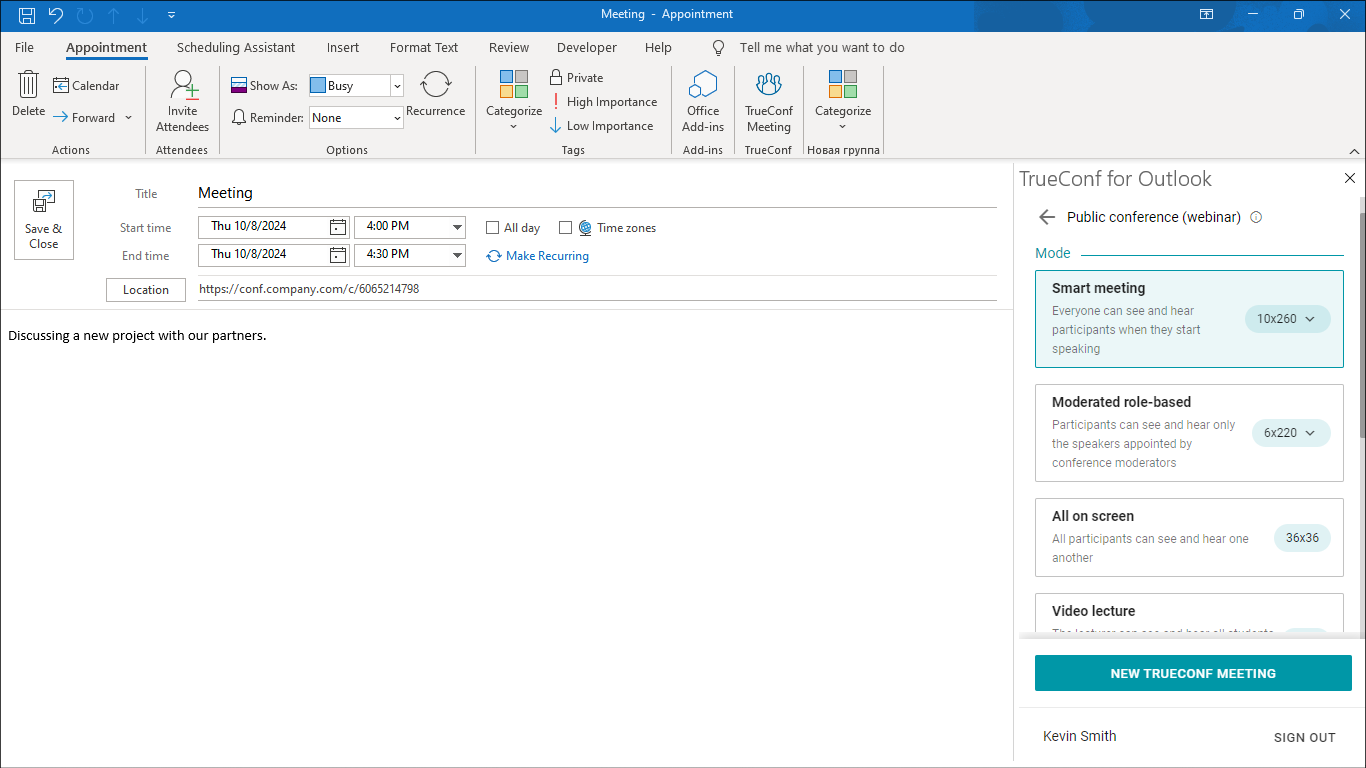
Task: Open the Insert tab
Action: point(343,47)
